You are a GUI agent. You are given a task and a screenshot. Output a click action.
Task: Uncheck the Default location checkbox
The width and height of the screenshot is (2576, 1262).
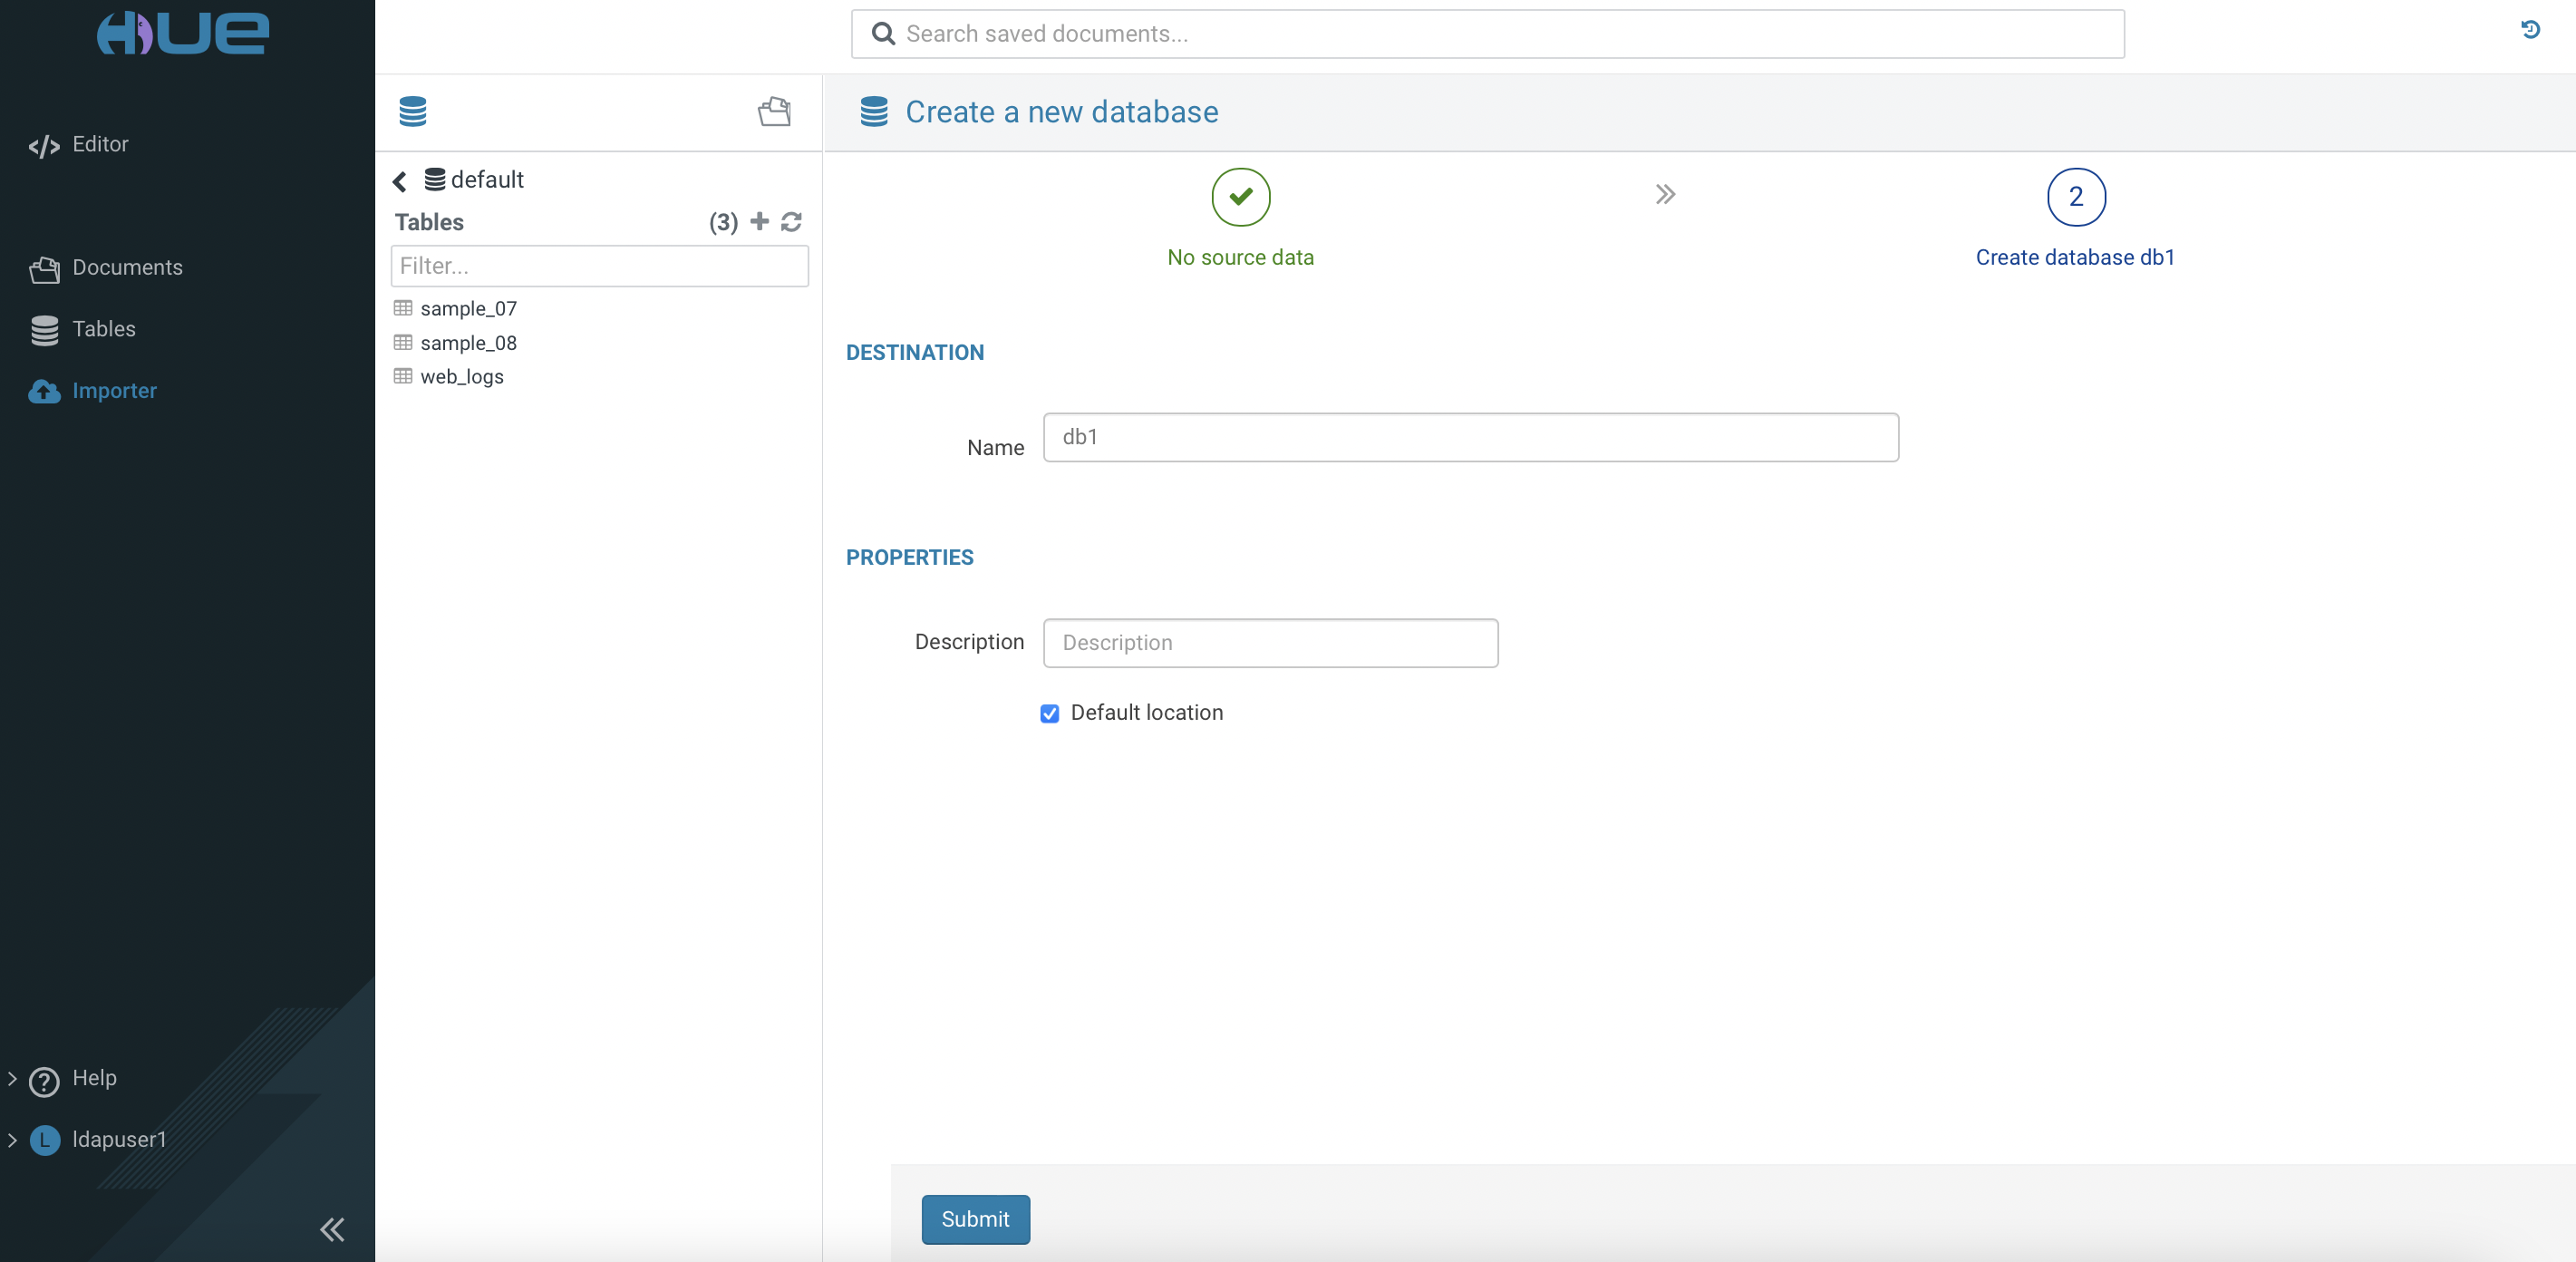tap(1049, 713)
